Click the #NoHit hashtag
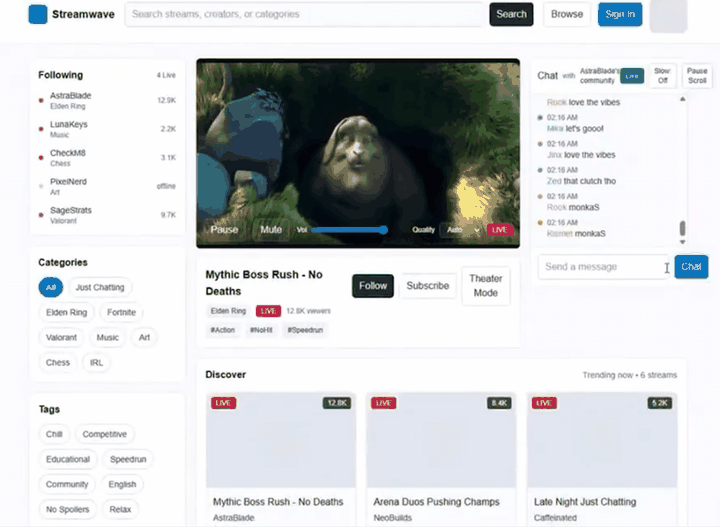This screenshot has height=527, width=720. tap(261, 330)
